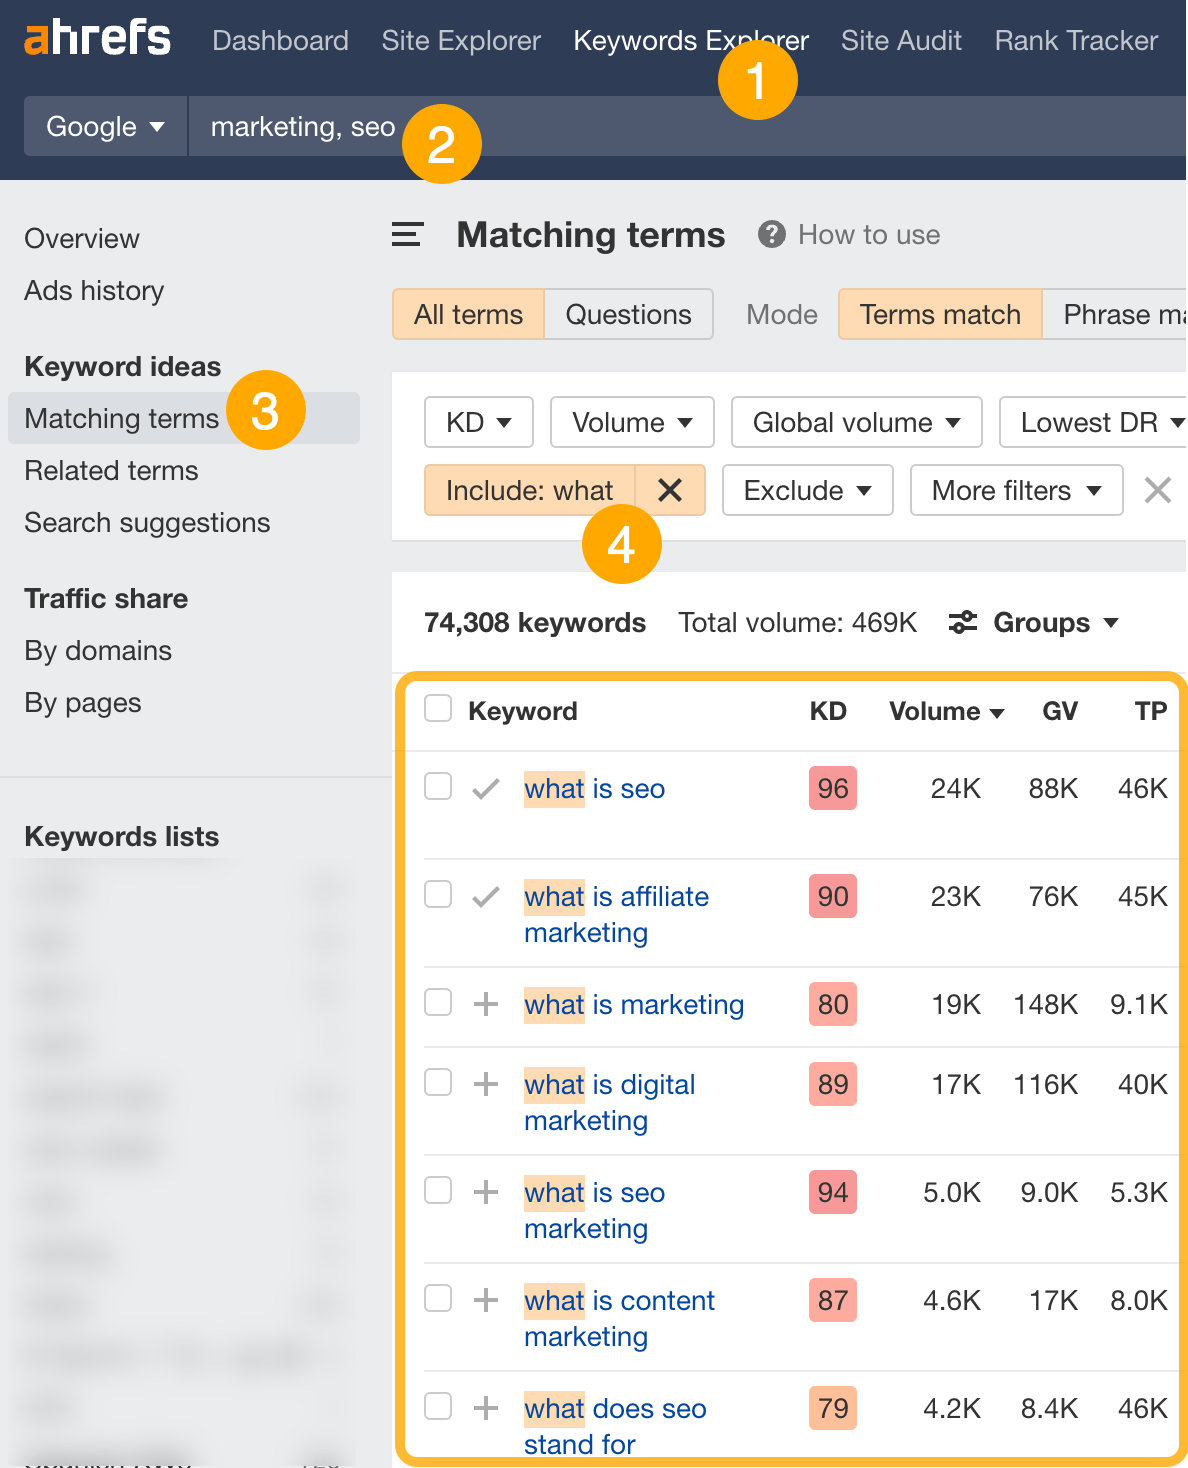This screenshot has width=1188, height=1468.
Task: Open Site Audit from the top navigation
Action: [x=900, y=41]
